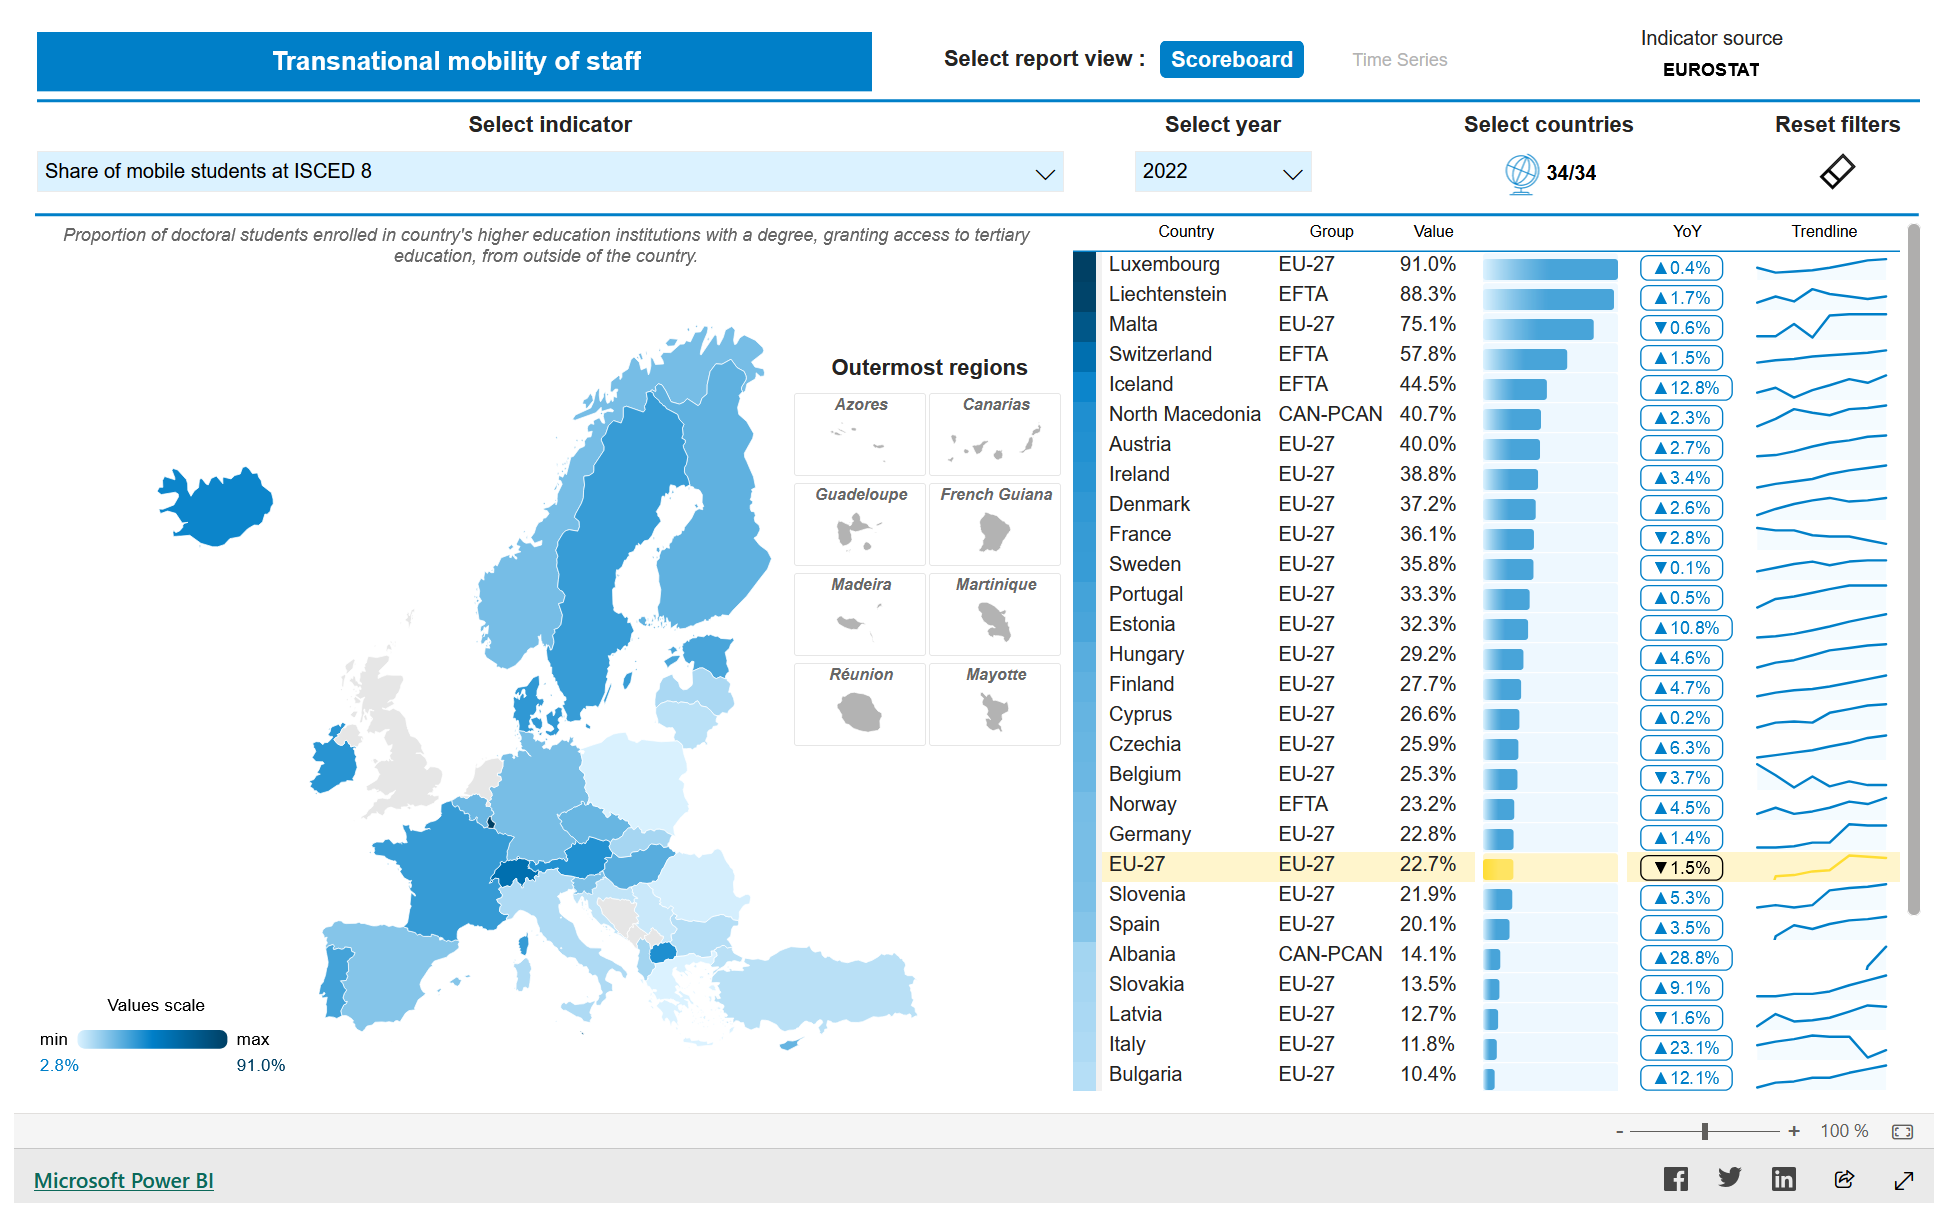Share the report on LinkedIn
Viewport: 1948px width, 1217px height.
coord(1784,1179)
